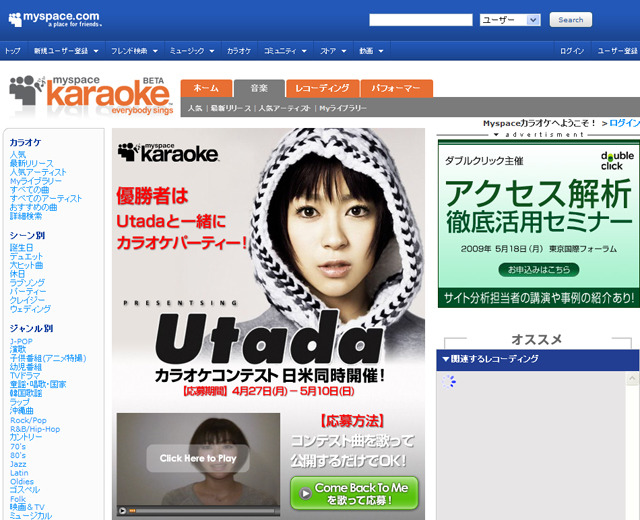Expand the ミュージック menu arrow

[212, 51]
